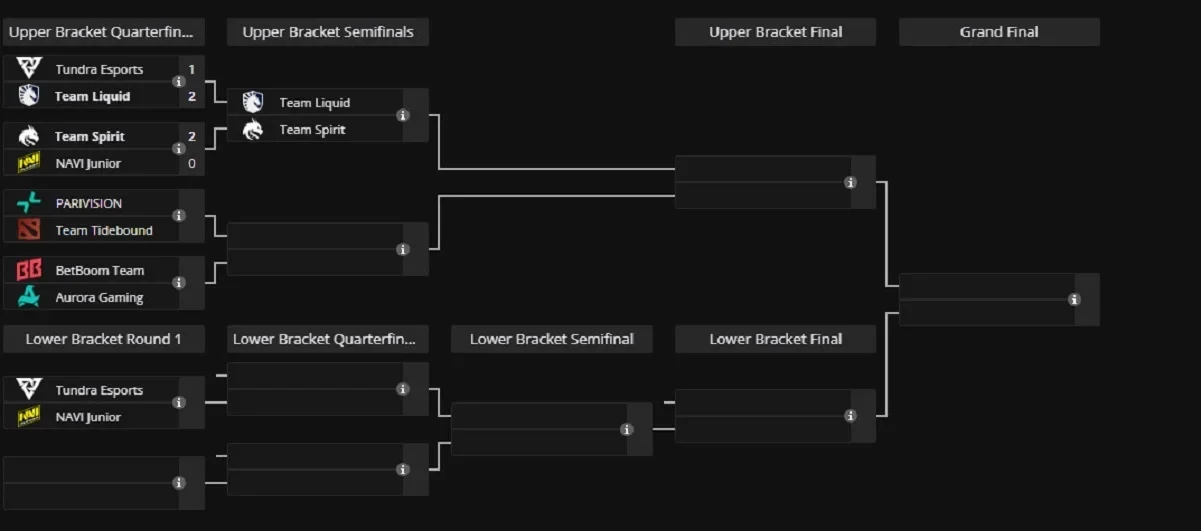Click the Tundra Esports logo in upper quarterfinals

(29, 69)
